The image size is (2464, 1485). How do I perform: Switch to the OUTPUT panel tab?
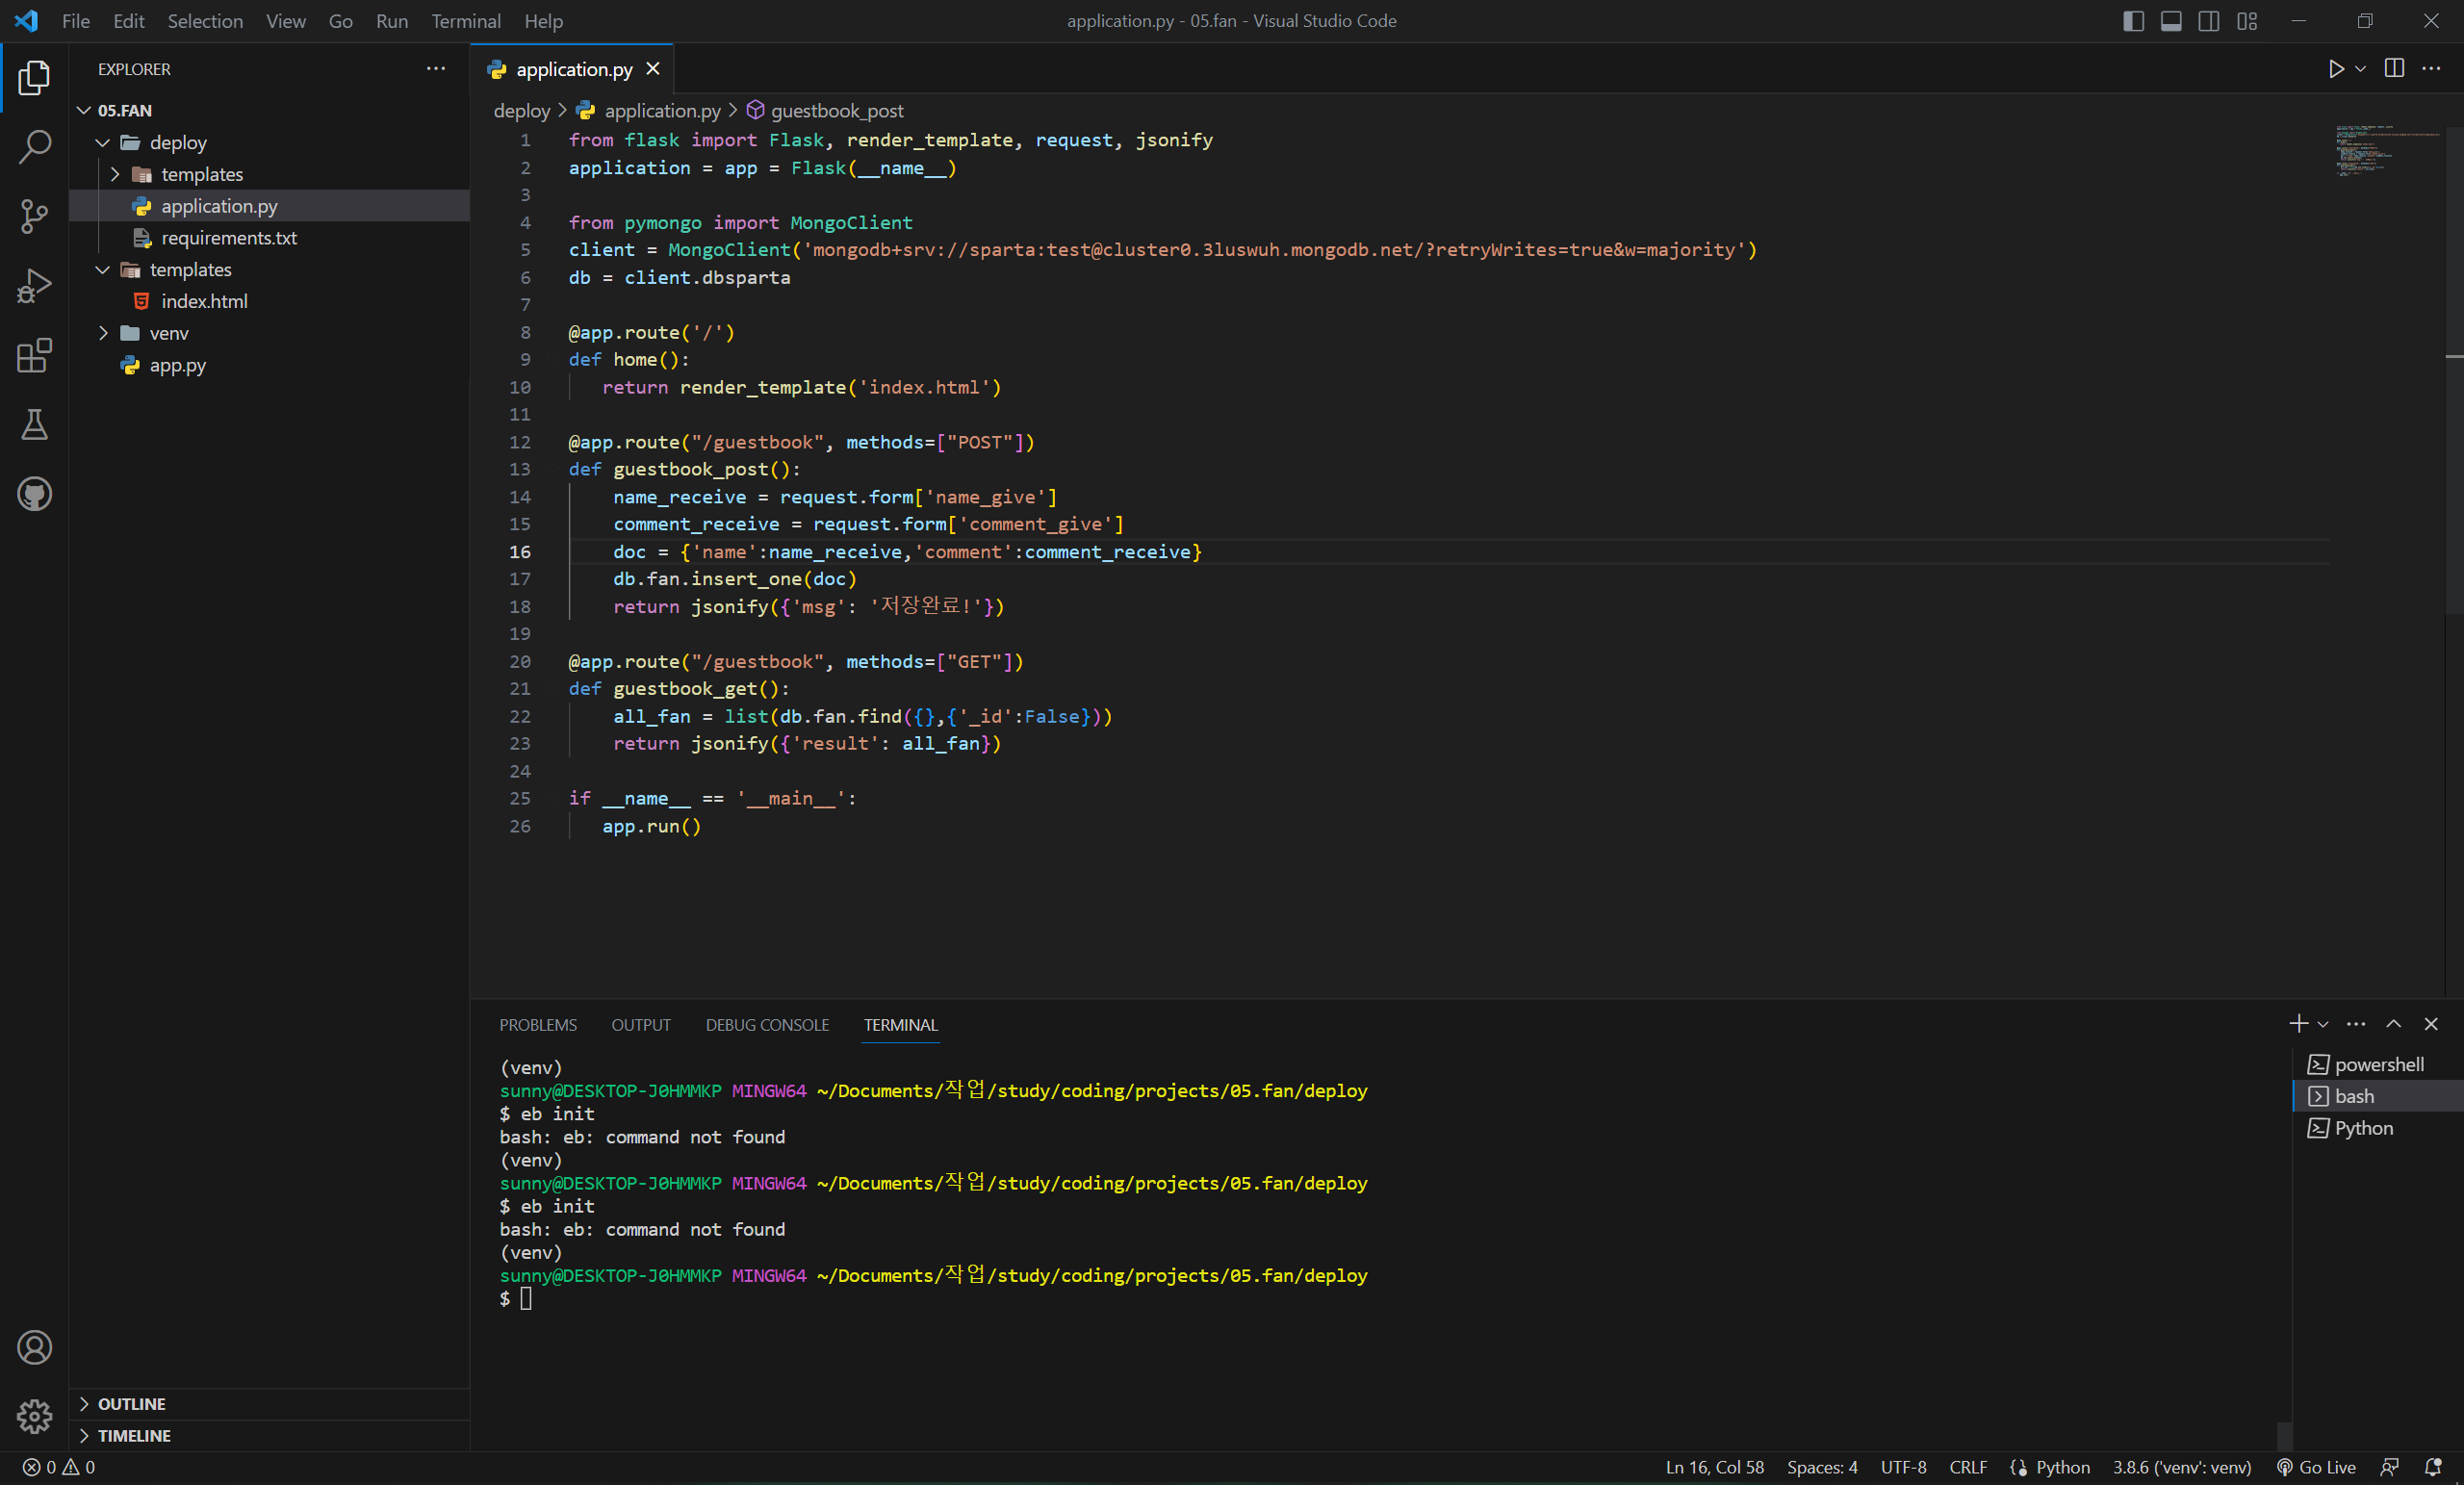641,1025
